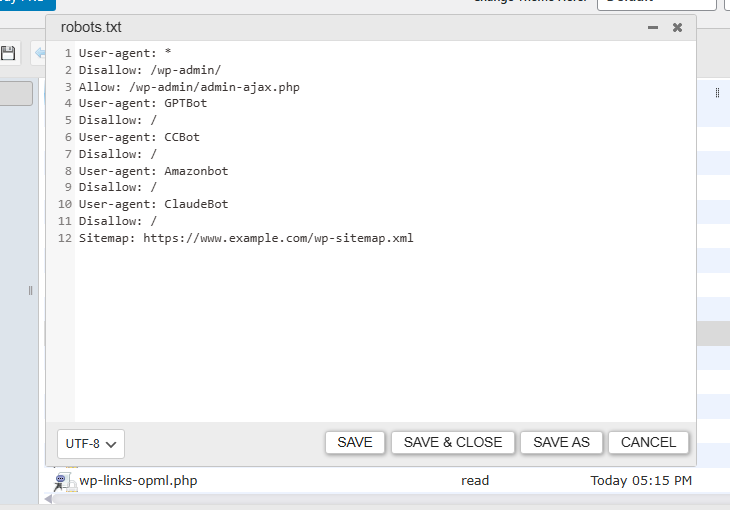This screenshot has width=730, height=510.
Task: Minimize the robots.txt editor dialog
Action: coord(653,27)
